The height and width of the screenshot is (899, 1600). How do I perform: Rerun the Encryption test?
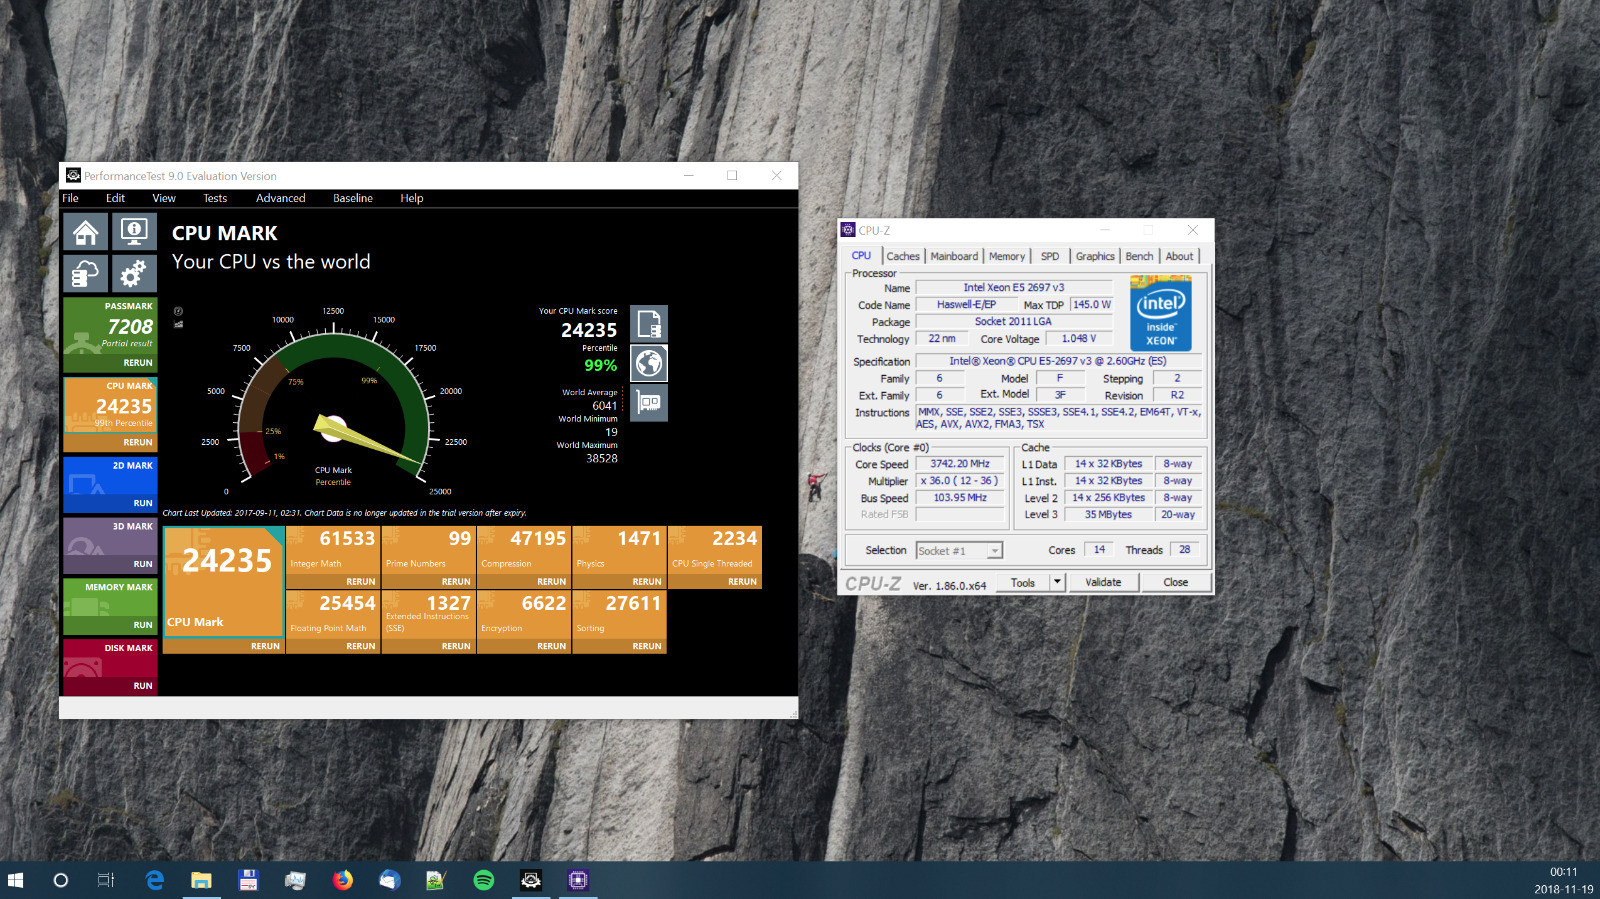552,646
